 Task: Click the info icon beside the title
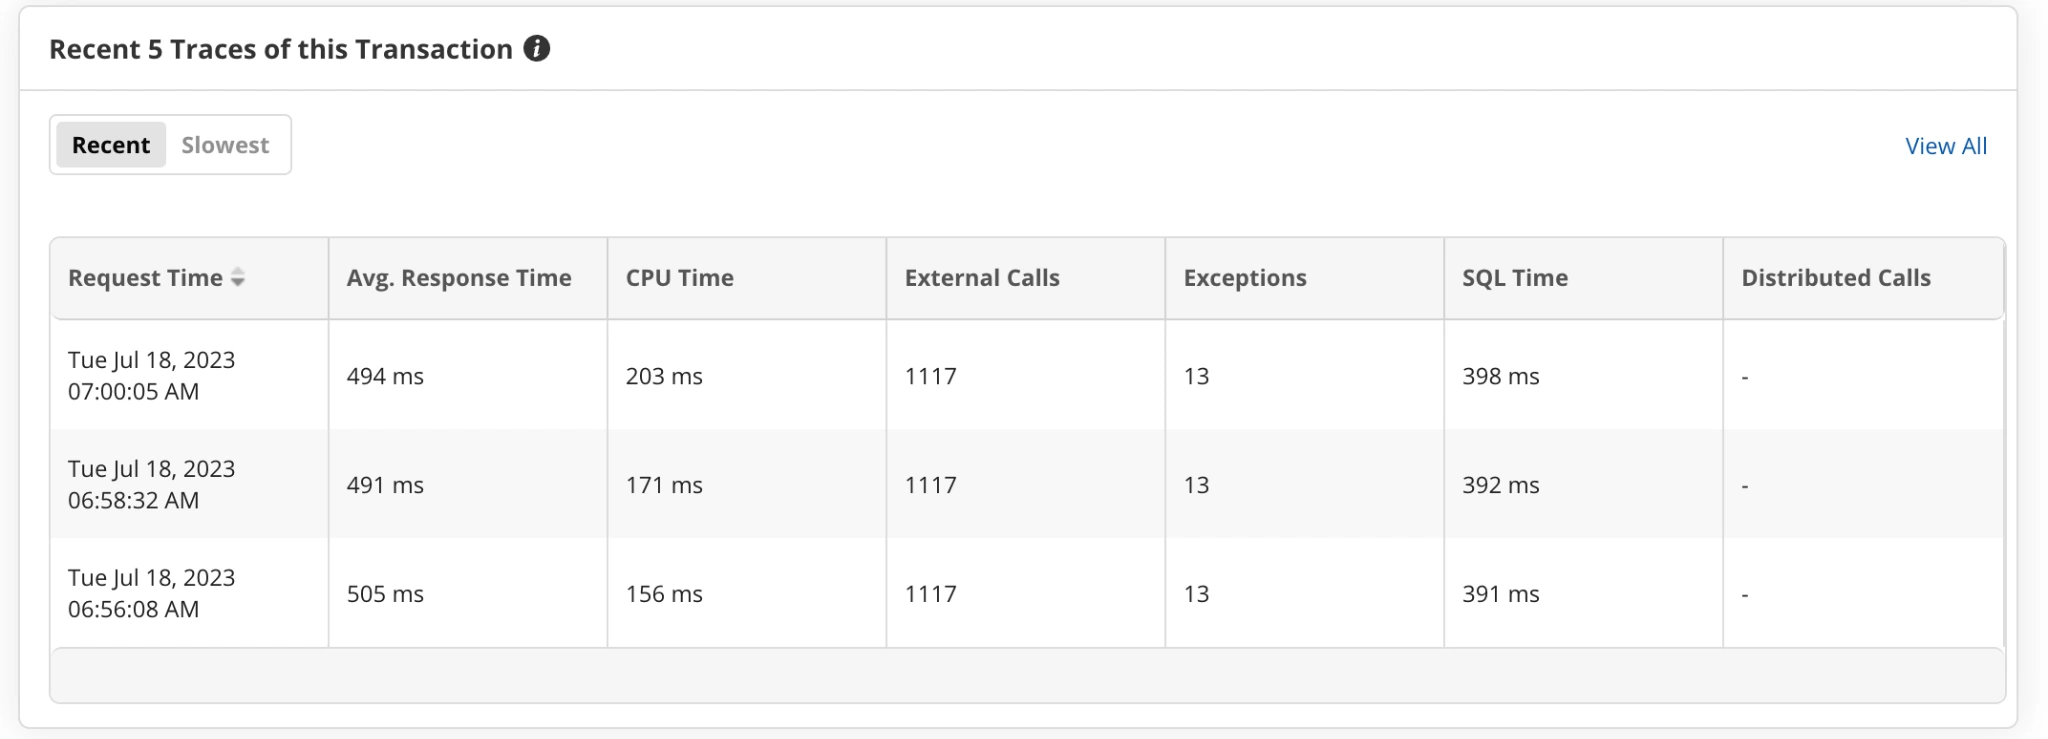[x=537, y=49]
